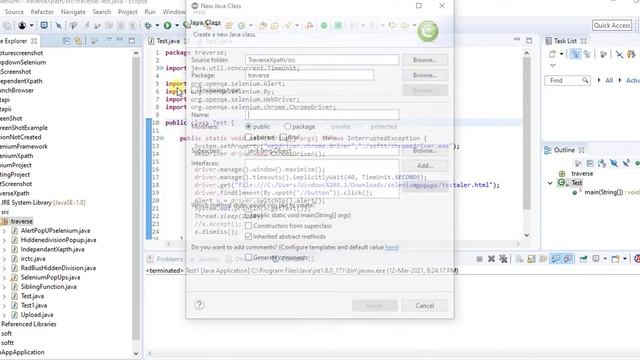Maximize the editor area icon

coord(529,40)
